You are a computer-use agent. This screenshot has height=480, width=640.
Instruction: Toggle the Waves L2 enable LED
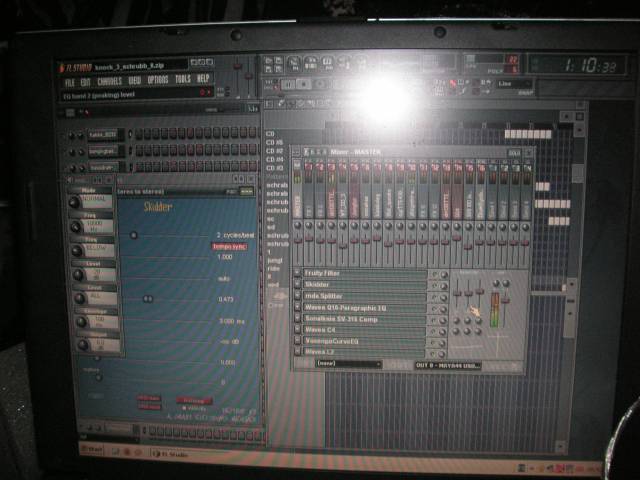(434, 353)
